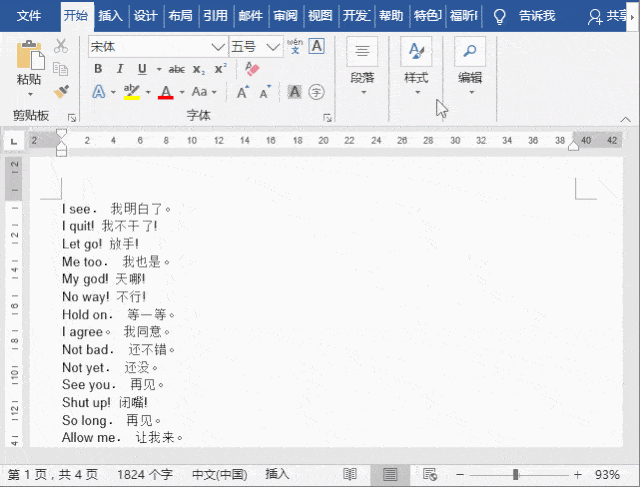Open the font size dropdown
640x487 pixels.
pos(273,47)
